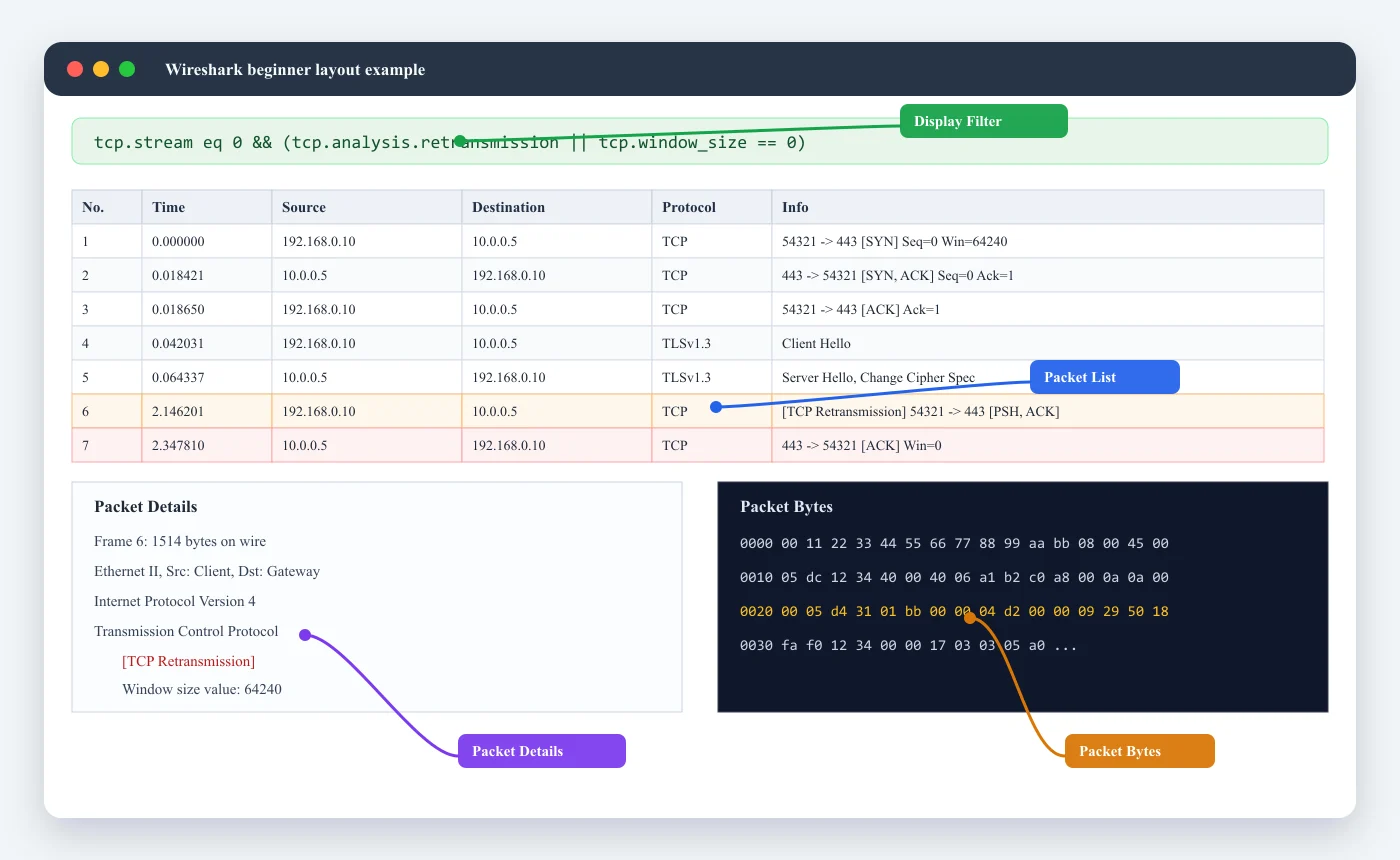Select time value 0.042031
This screenshot has width=1400, height=860.
coord(178,343)
